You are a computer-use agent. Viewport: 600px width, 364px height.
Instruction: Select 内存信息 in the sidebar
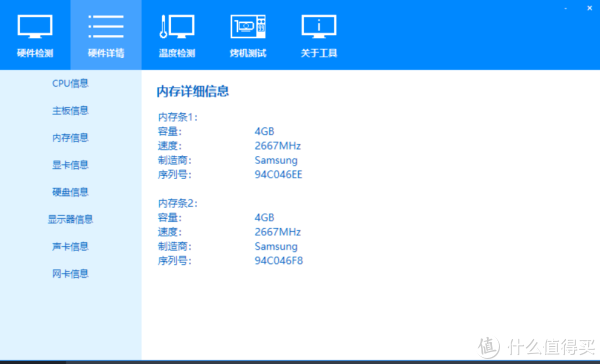coord(70,138)
